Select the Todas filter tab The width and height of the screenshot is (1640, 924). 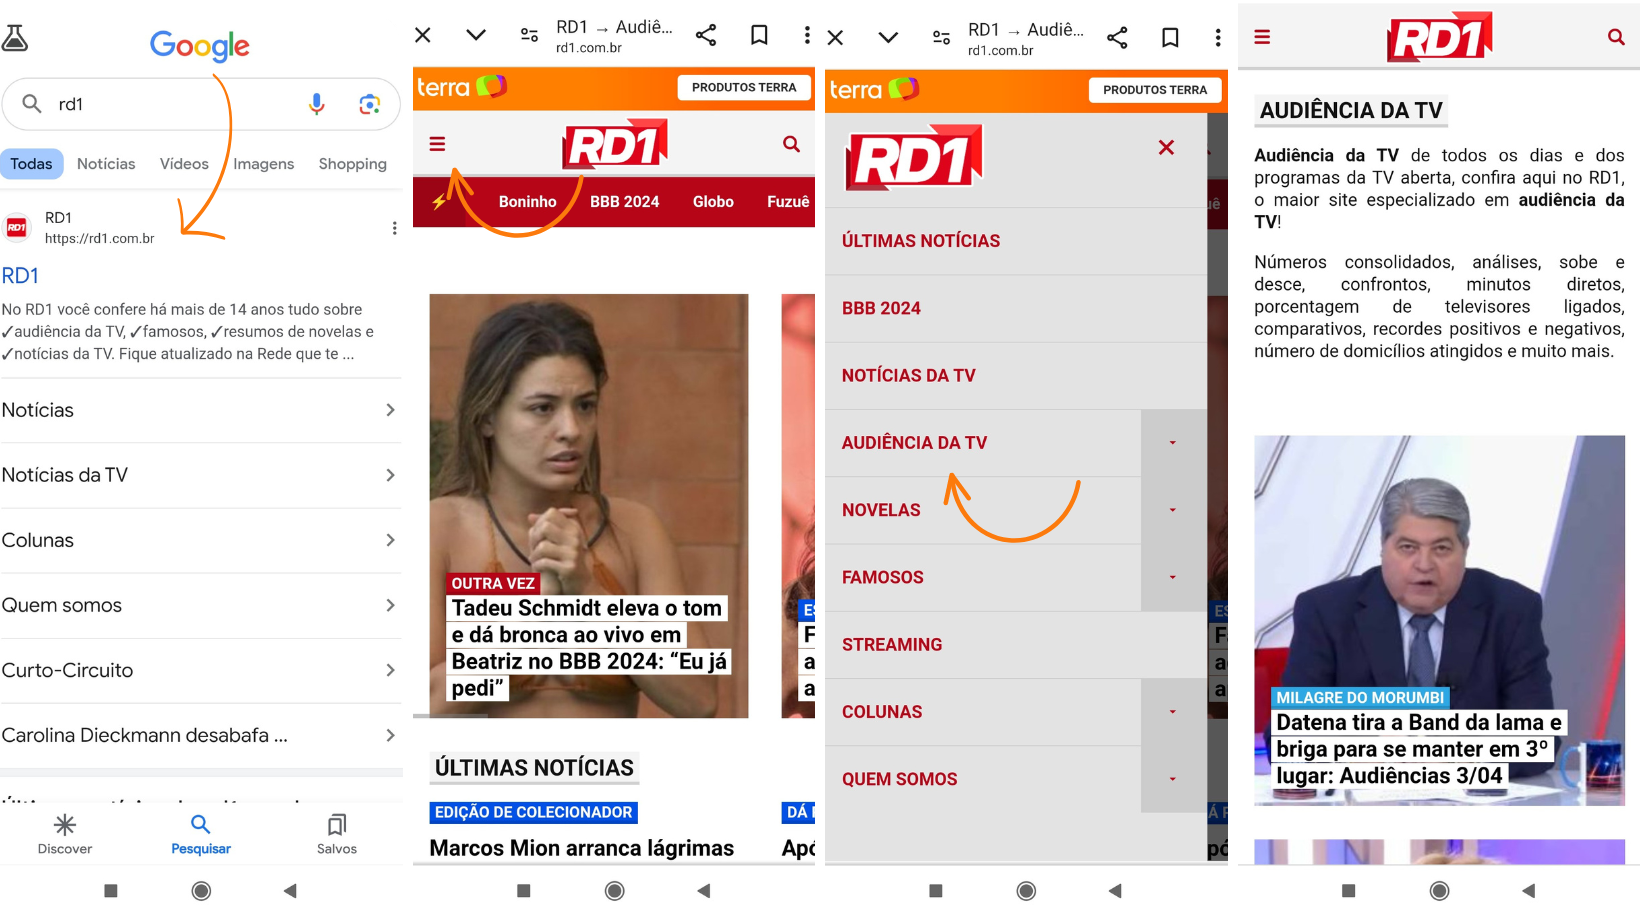point(32,164)
